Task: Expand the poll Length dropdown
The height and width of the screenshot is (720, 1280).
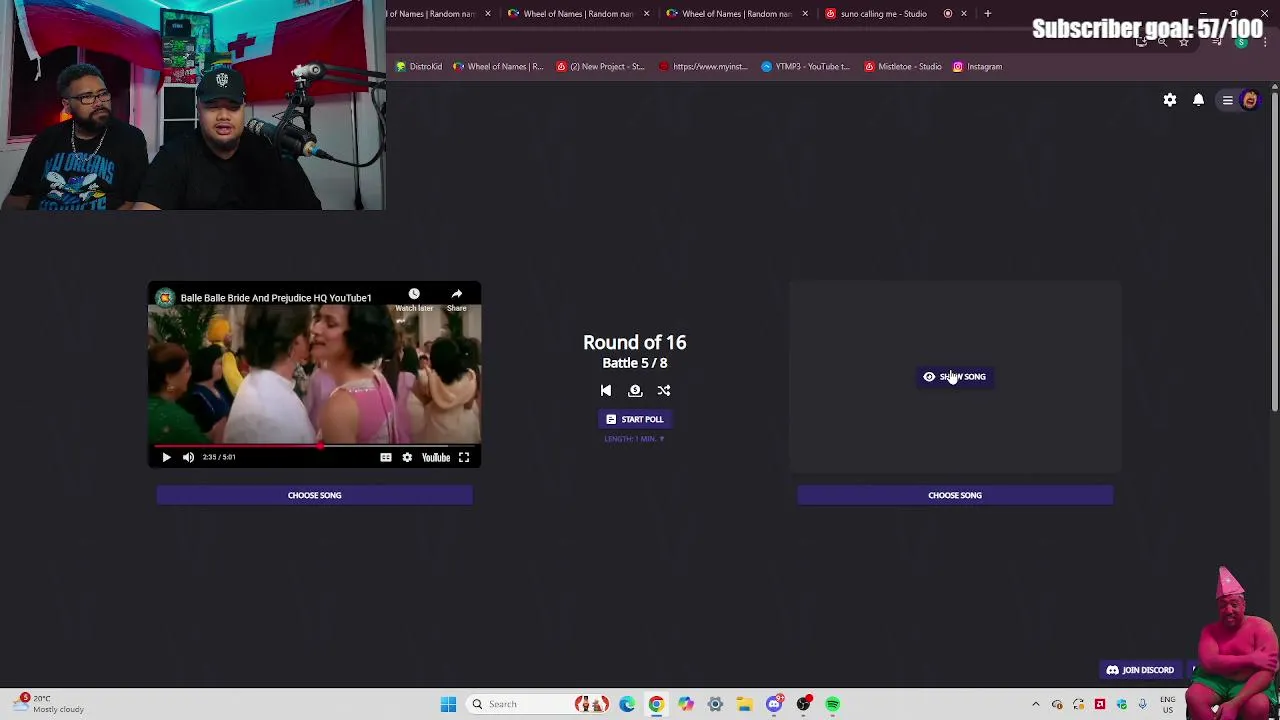Action: pos(634,439)
